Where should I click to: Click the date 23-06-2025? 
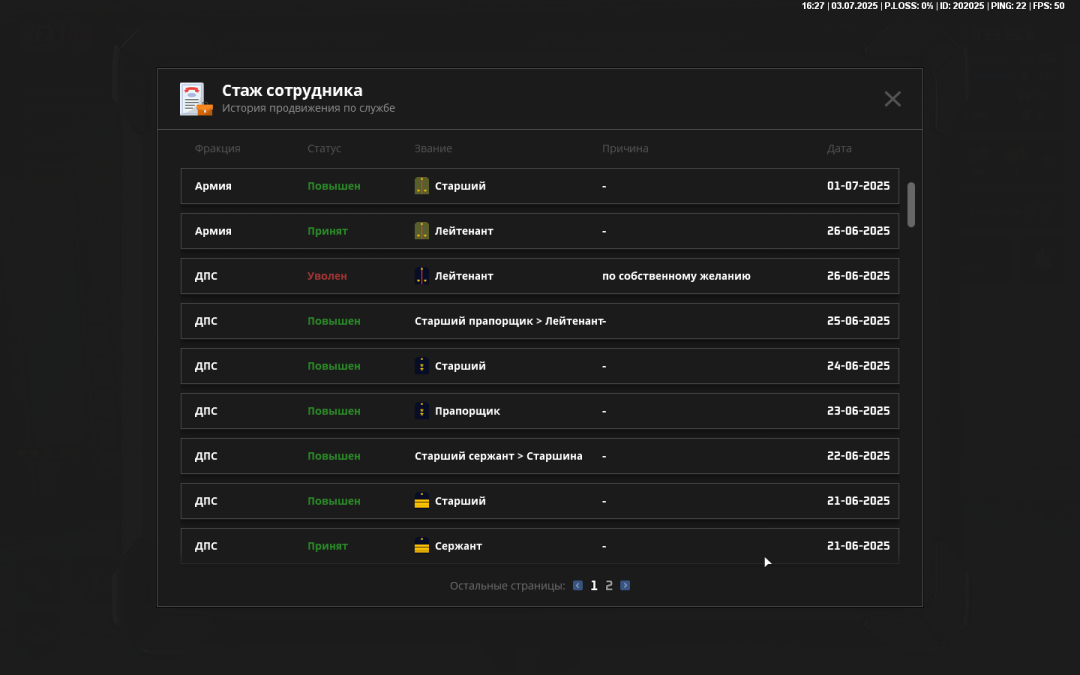click(x=858, y=411)
